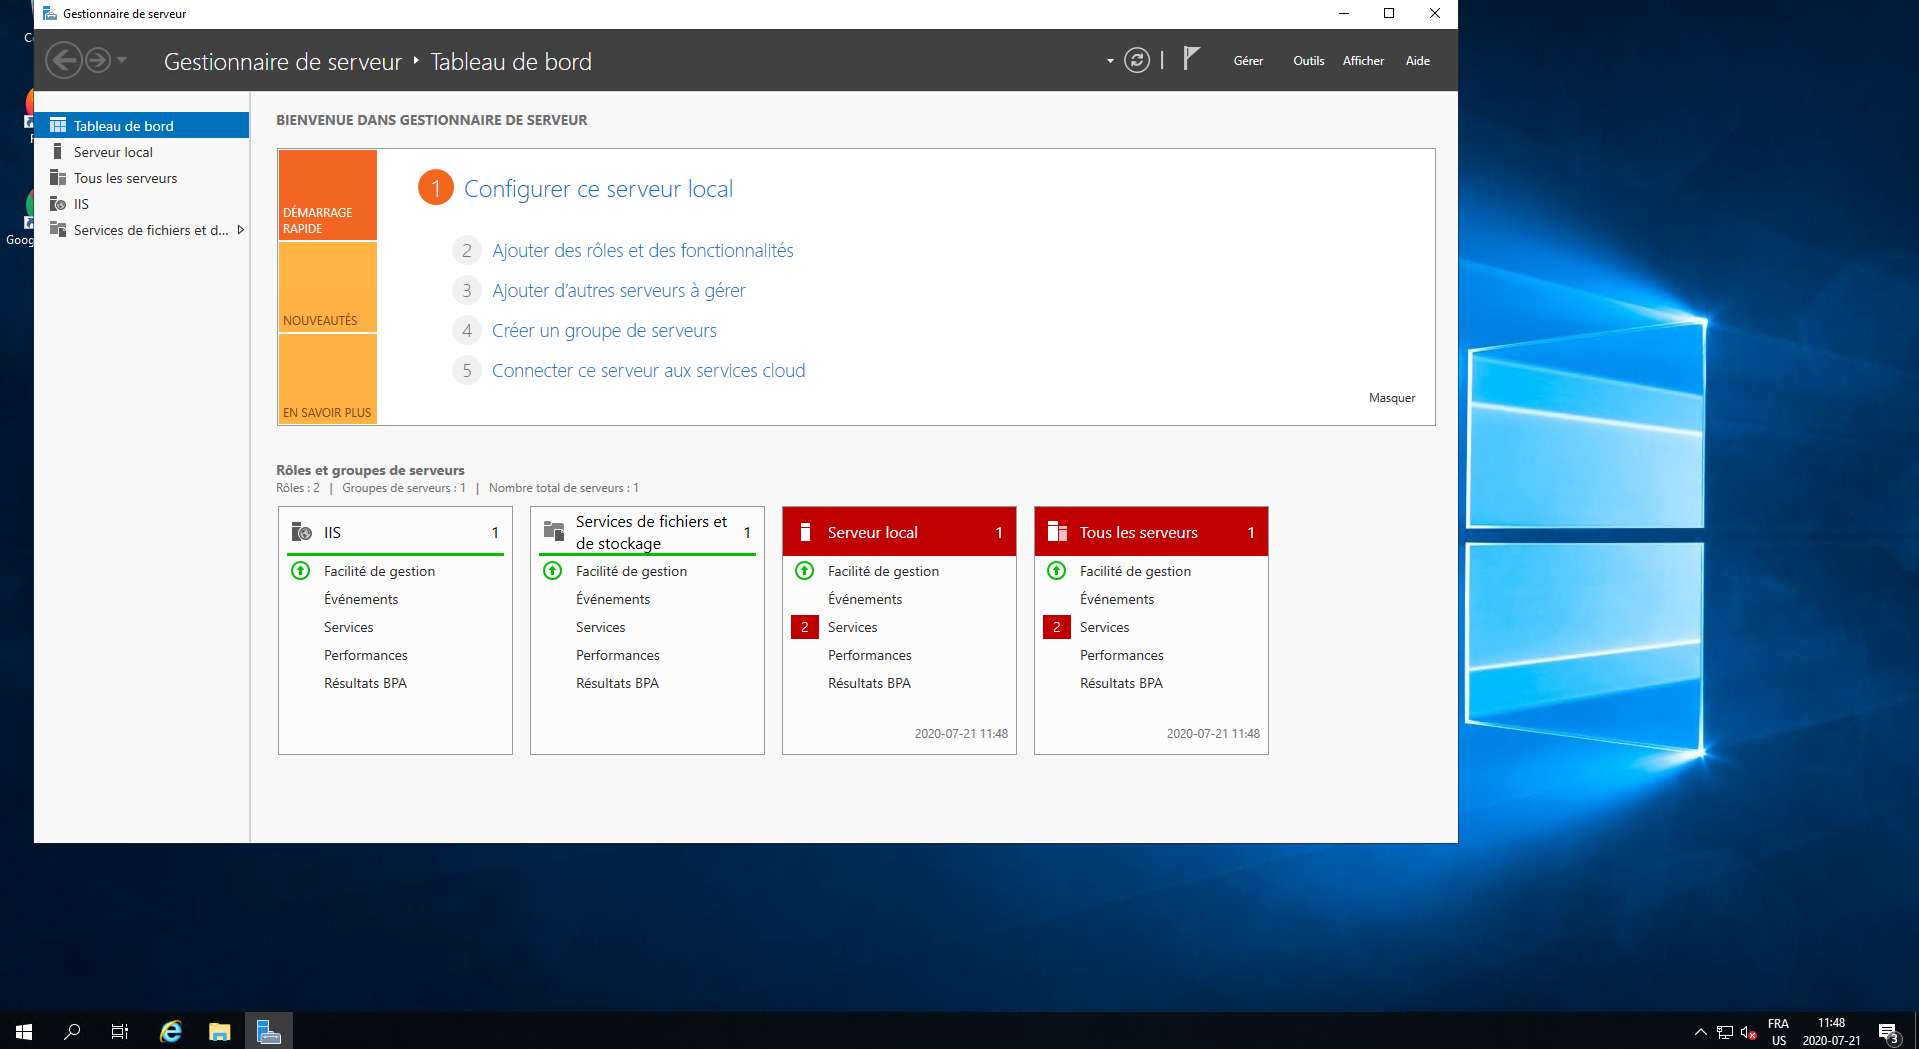This screenshot has height=1049, width=1919.
Task: Click the Serveur local tile icon
Action: pyautogui.click(x=805, y=532)
